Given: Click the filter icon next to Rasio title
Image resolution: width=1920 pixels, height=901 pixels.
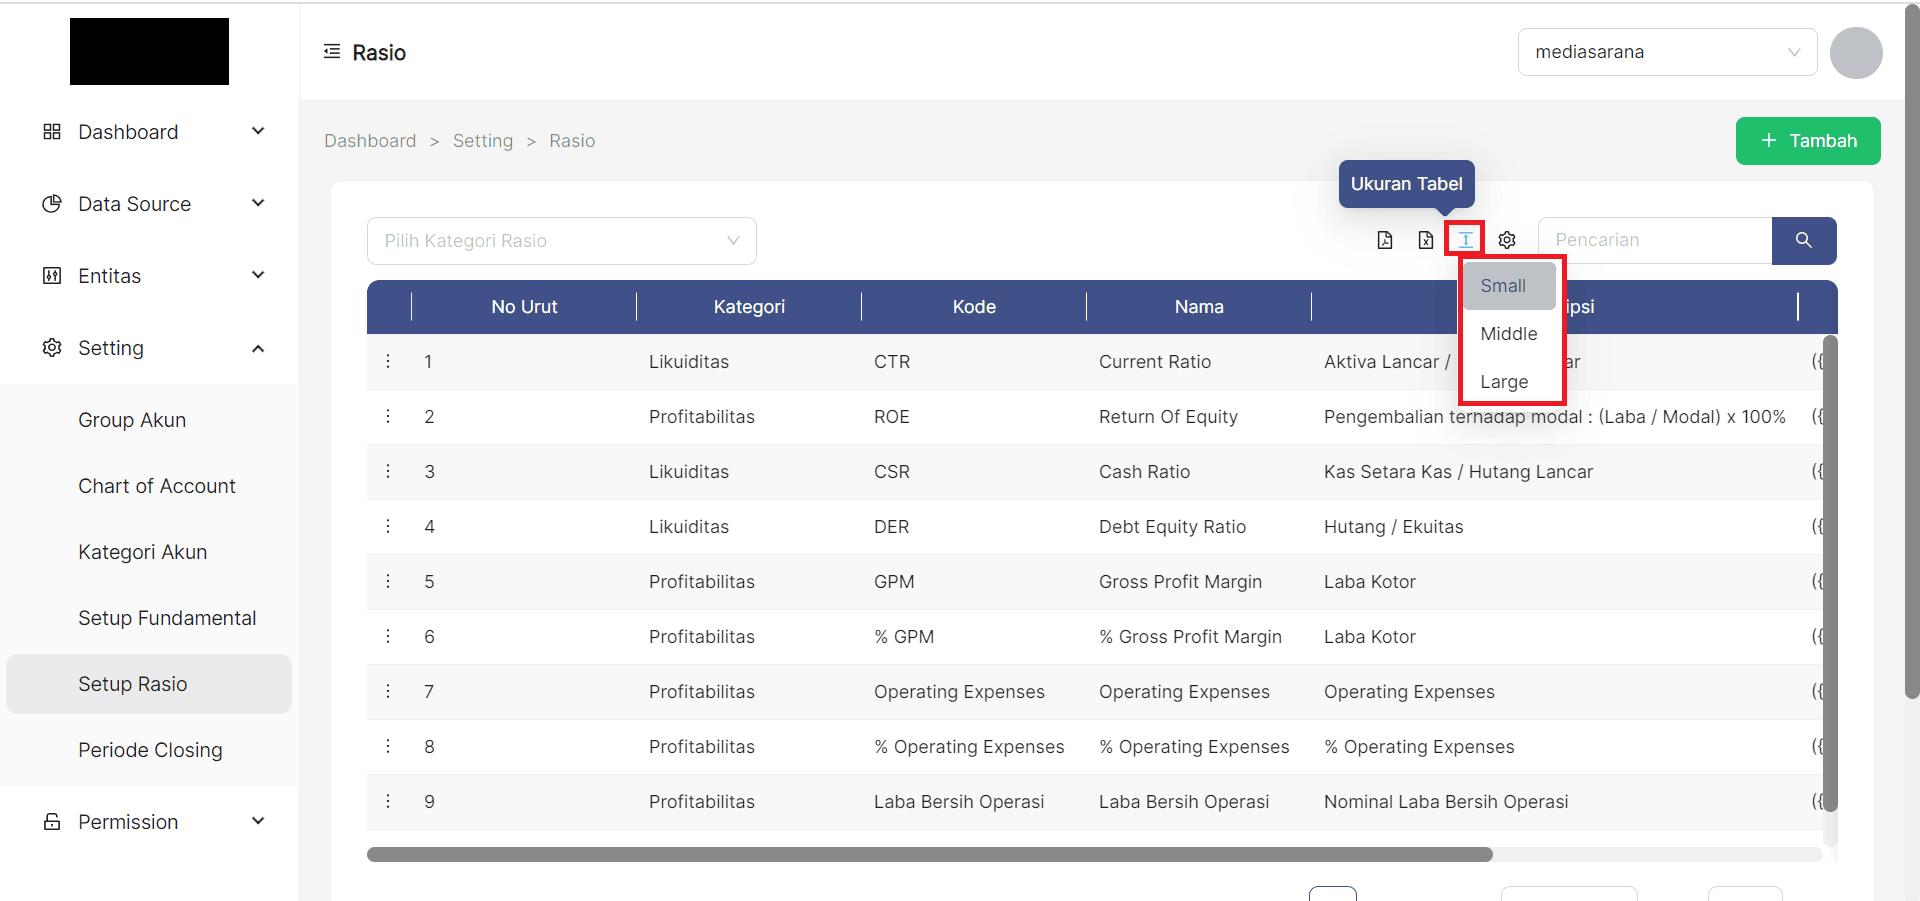Looking at the screenshot, I should pyautogui.click(x=331, y=51).
